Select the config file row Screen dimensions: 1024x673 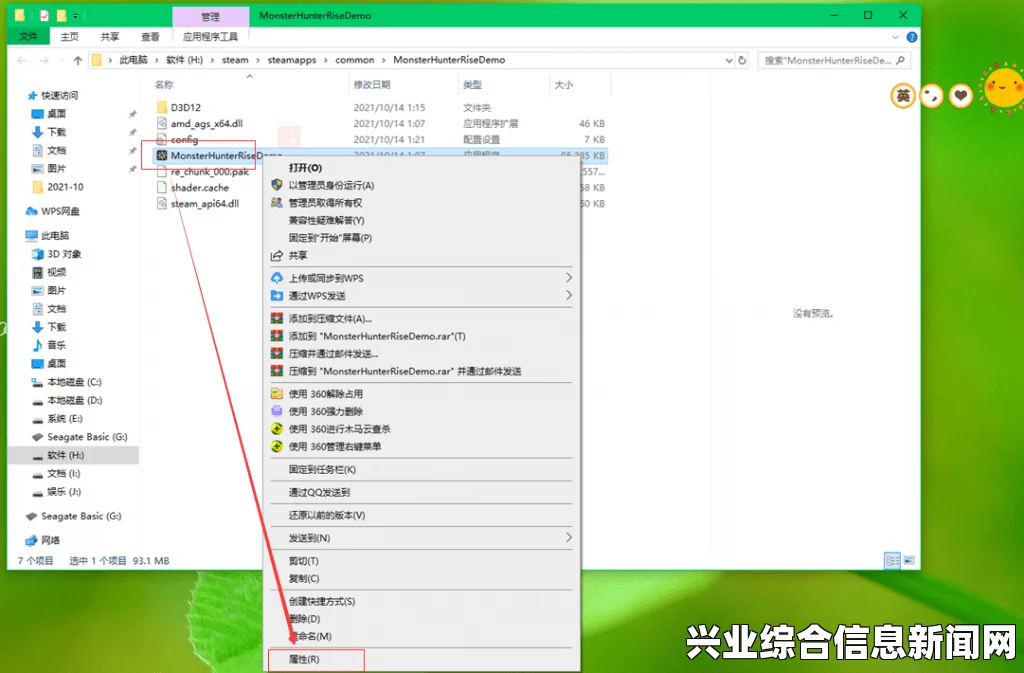click(x=381, y=140)
